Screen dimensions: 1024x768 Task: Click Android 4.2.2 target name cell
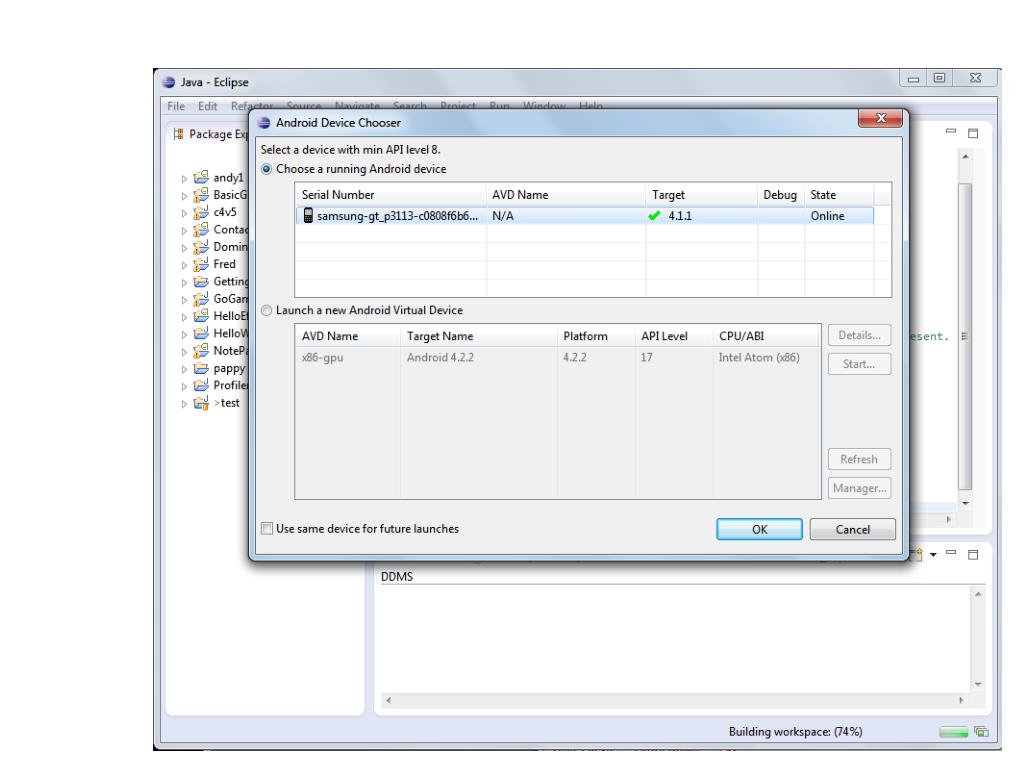(440, 358)
